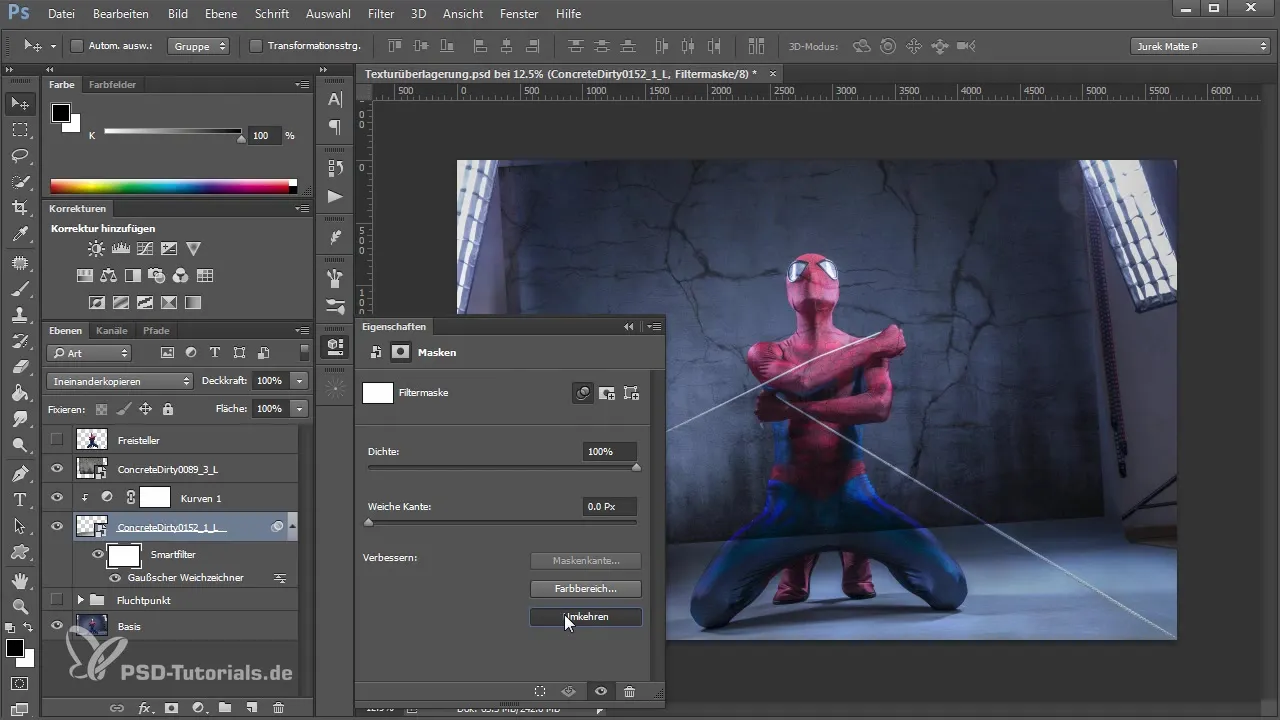Expand the Fluchtpunkt group

pos(80,600)
